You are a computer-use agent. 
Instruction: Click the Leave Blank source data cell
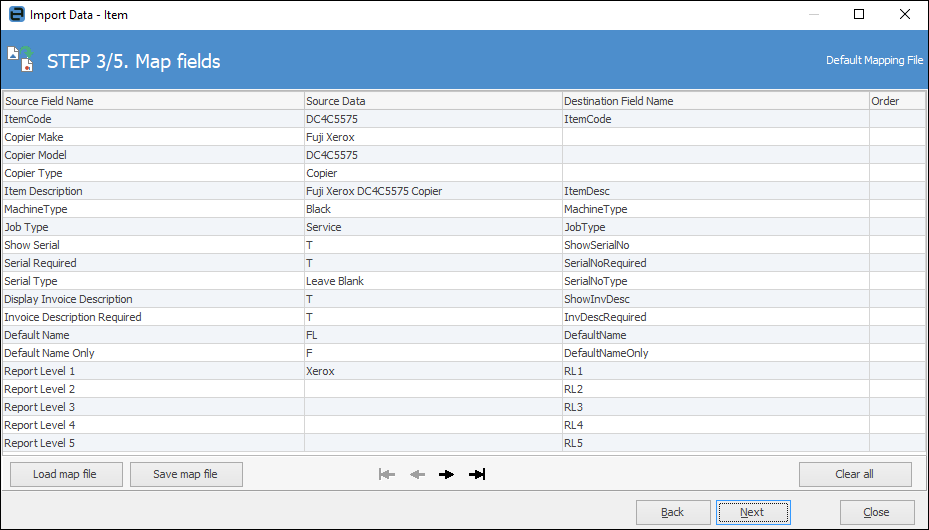(x=433, y=281)
